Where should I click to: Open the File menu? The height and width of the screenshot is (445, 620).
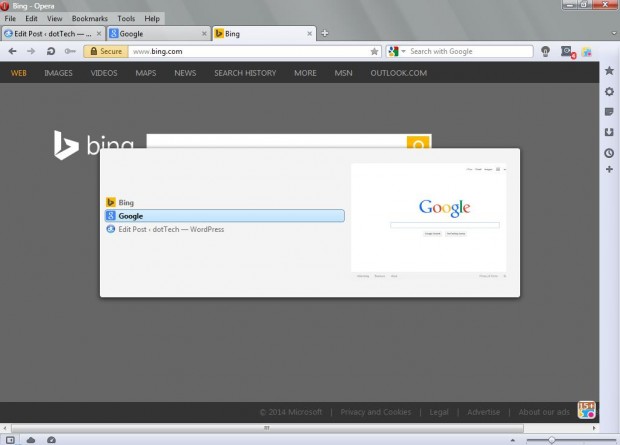coord(10,19)
